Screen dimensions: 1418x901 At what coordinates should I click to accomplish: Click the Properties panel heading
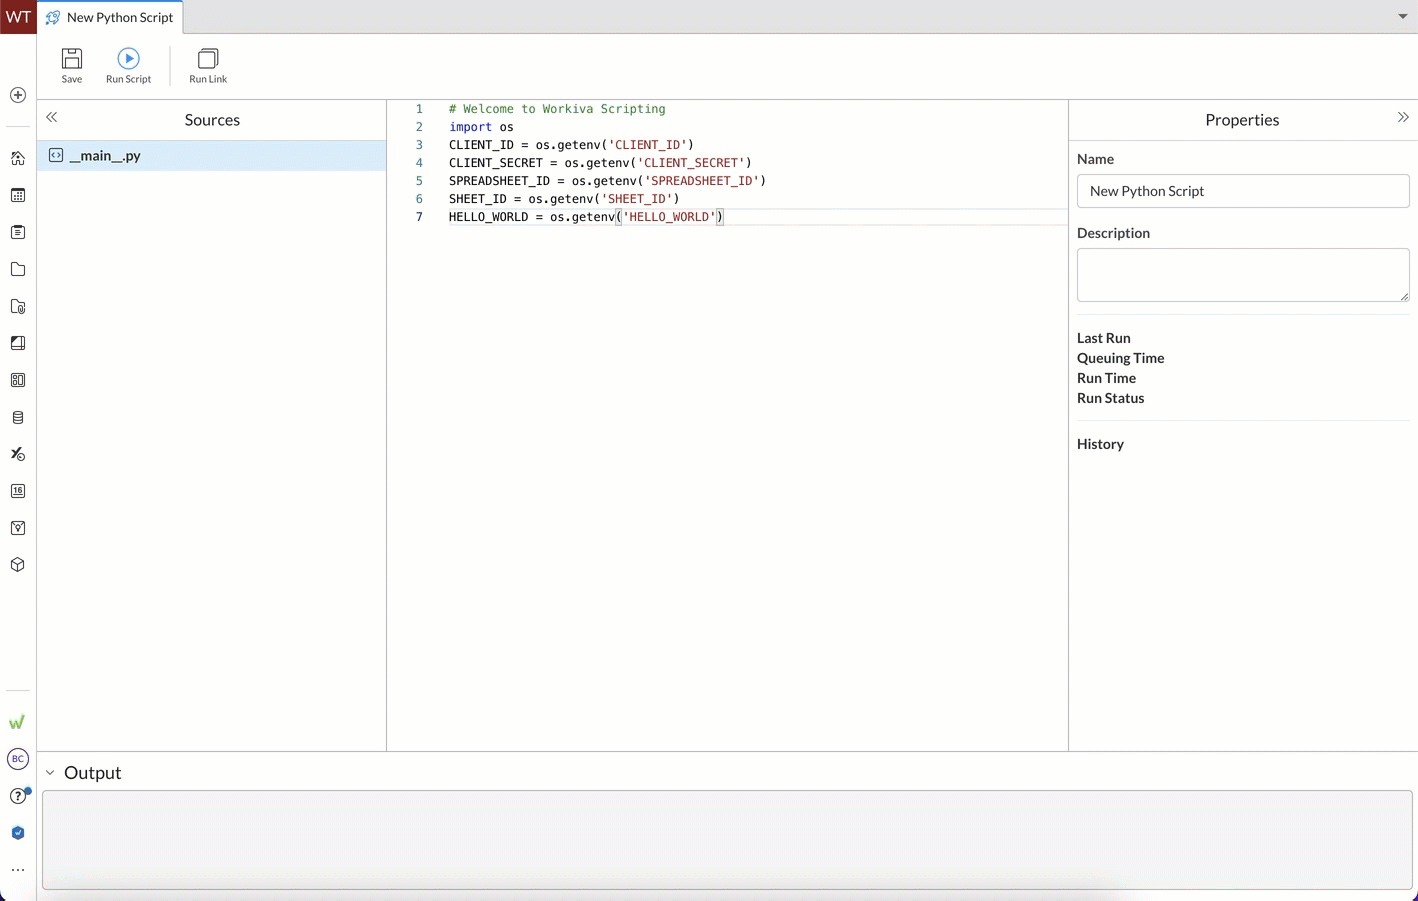(x=1242, y=120)
